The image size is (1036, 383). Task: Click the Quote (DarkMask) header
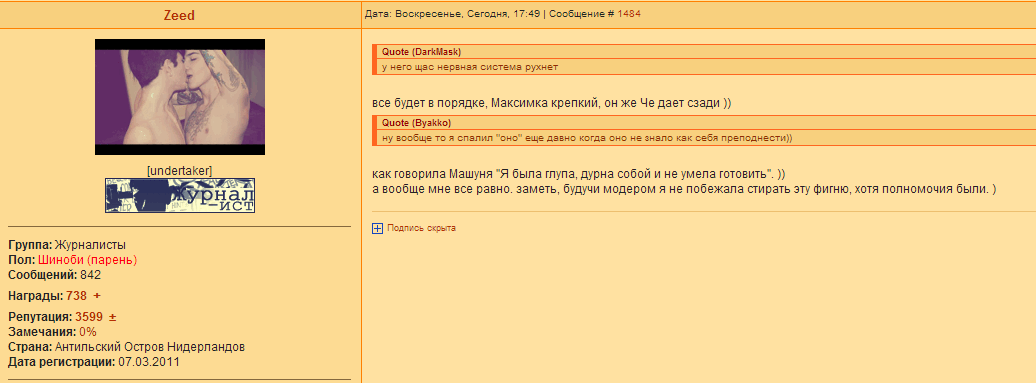click(421, 52)
